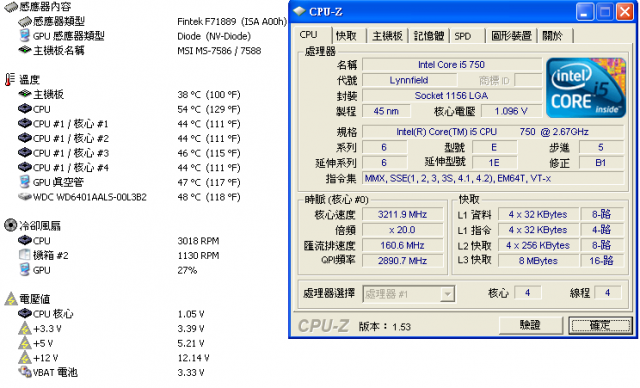Click the instruction set MMX, SSE field
640x388 pixels.
pos(493,178)
